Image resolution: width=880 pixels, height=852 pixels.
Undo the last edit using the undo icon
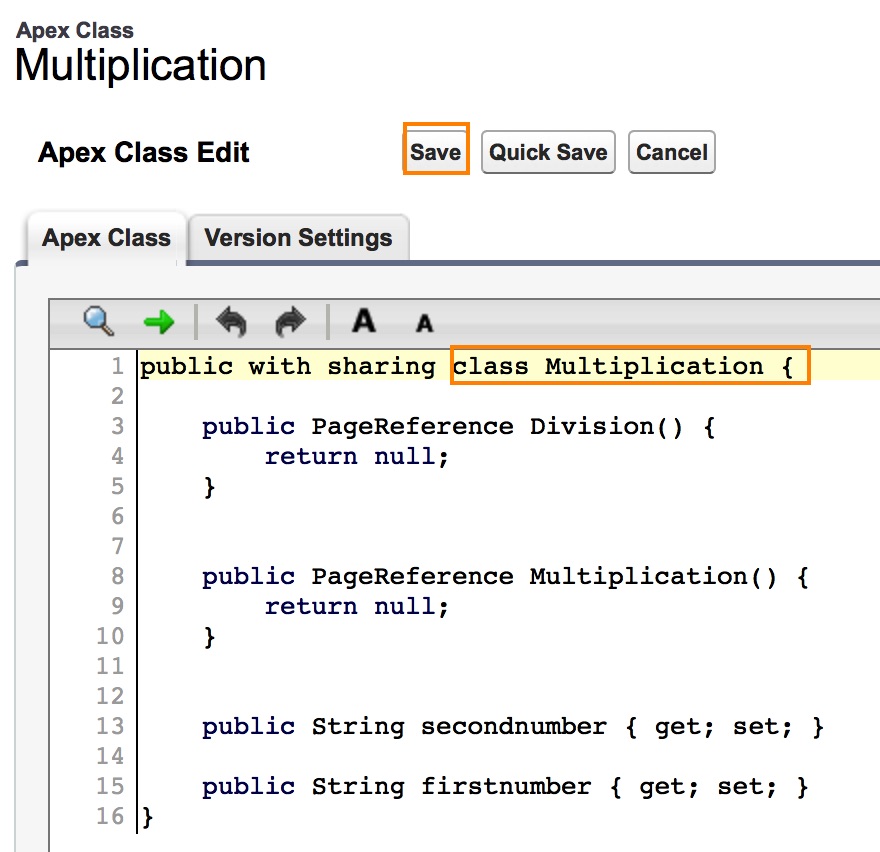coord(230,321)
